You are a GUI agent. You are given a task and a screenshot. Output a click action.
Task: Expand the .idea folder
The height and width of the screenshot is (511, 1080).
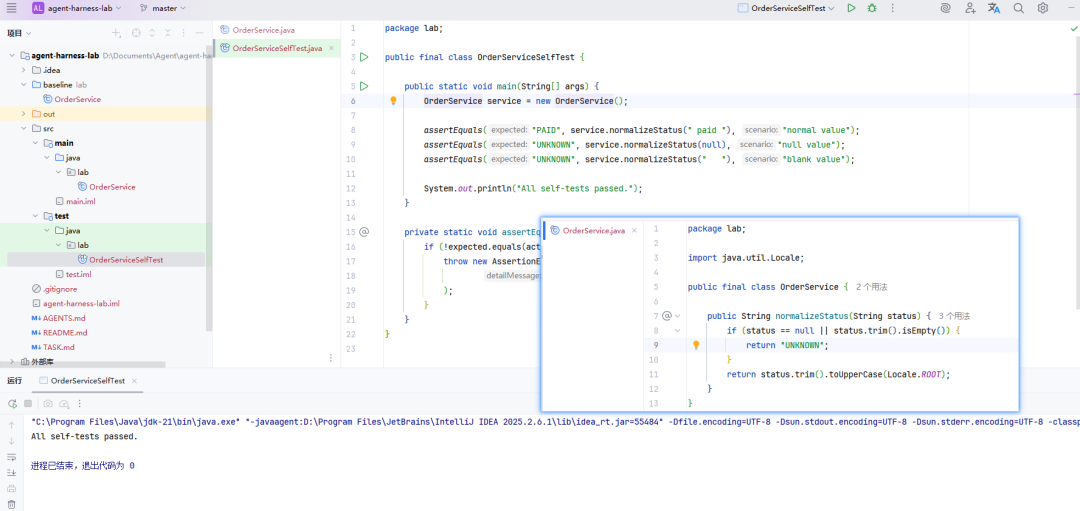click(23, 70)
